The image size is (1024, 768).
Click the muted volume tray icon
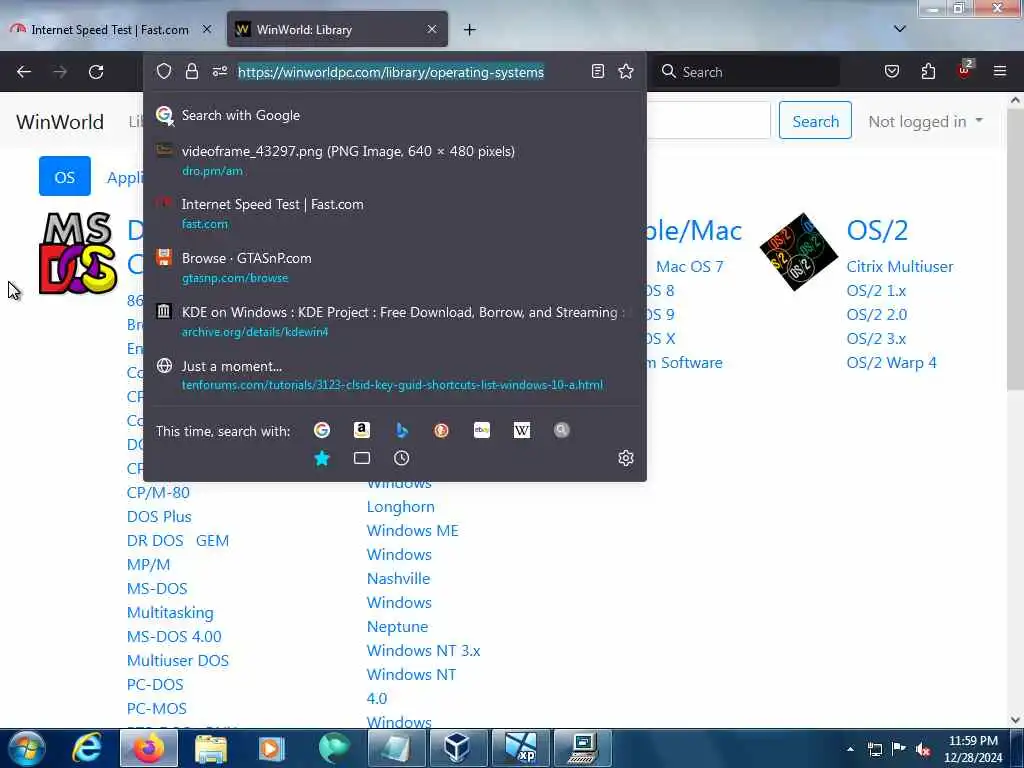(923, 749)
